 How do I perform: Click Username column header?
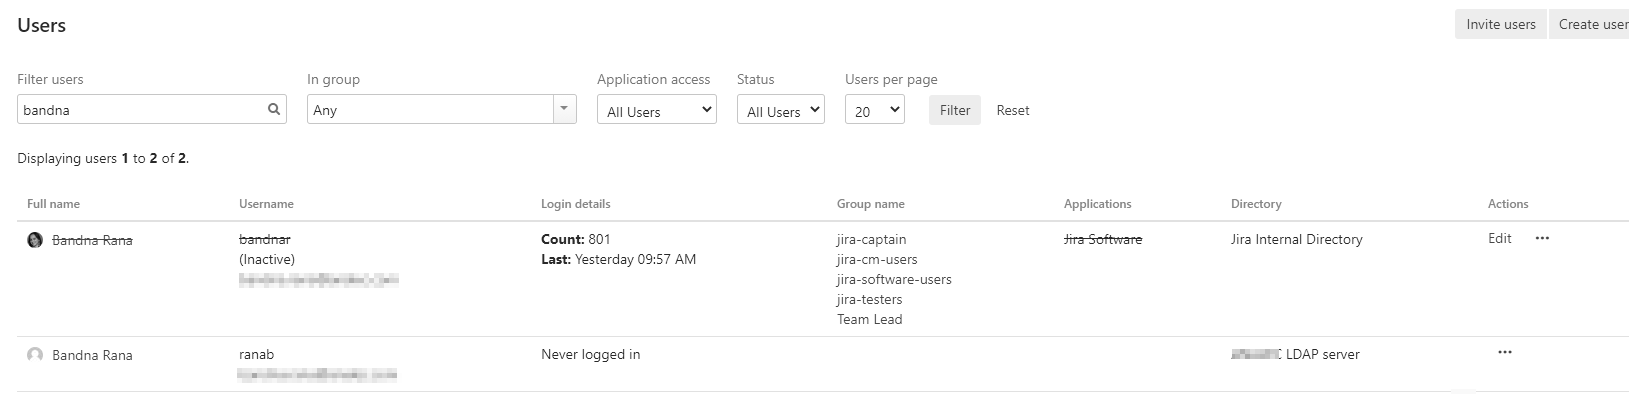click(266, 204)
